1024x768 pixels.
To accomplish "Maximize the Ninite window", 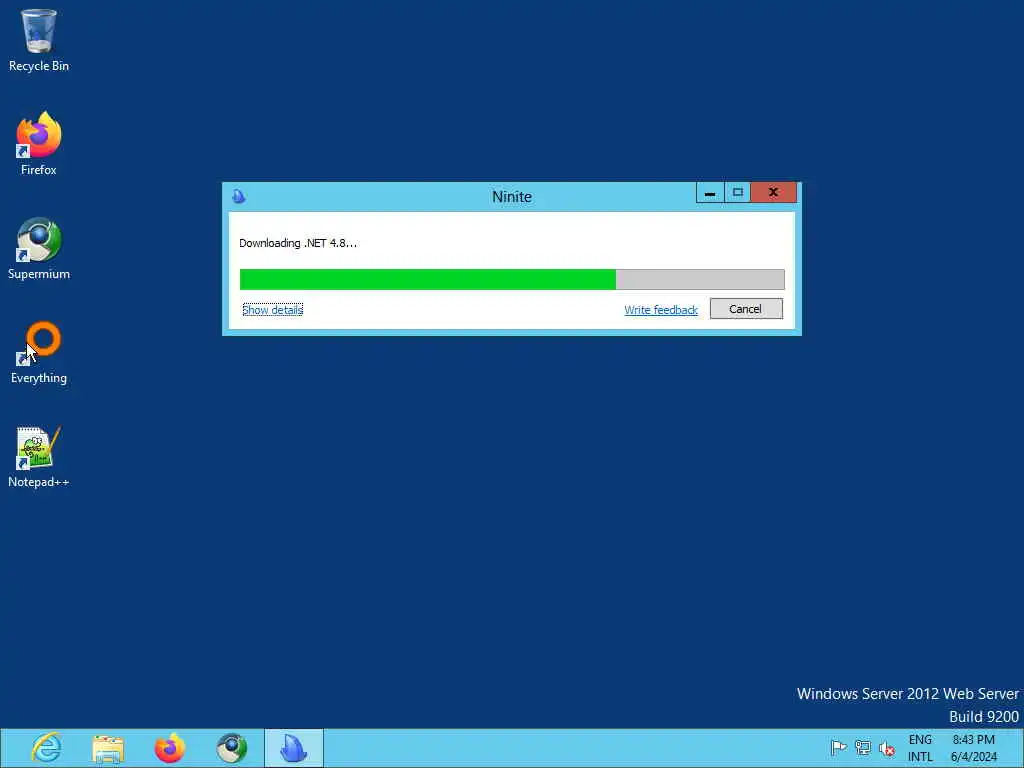I will click(x=737, y=193).
